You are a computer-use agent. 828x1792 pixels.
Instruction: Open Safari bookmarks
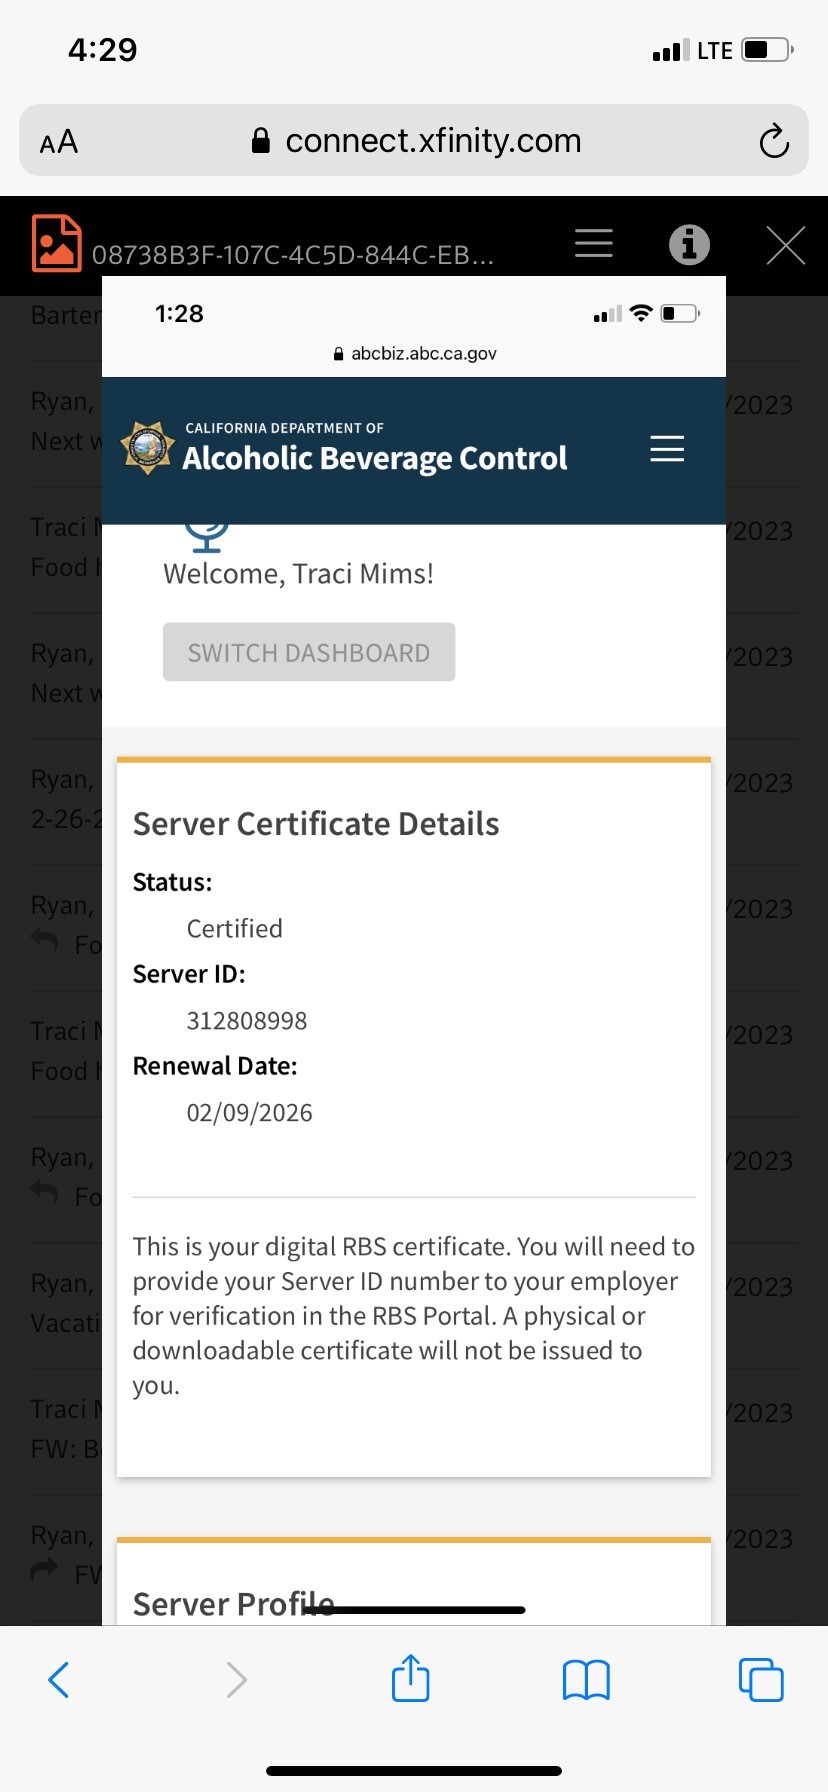click(x=586, y=1679)
